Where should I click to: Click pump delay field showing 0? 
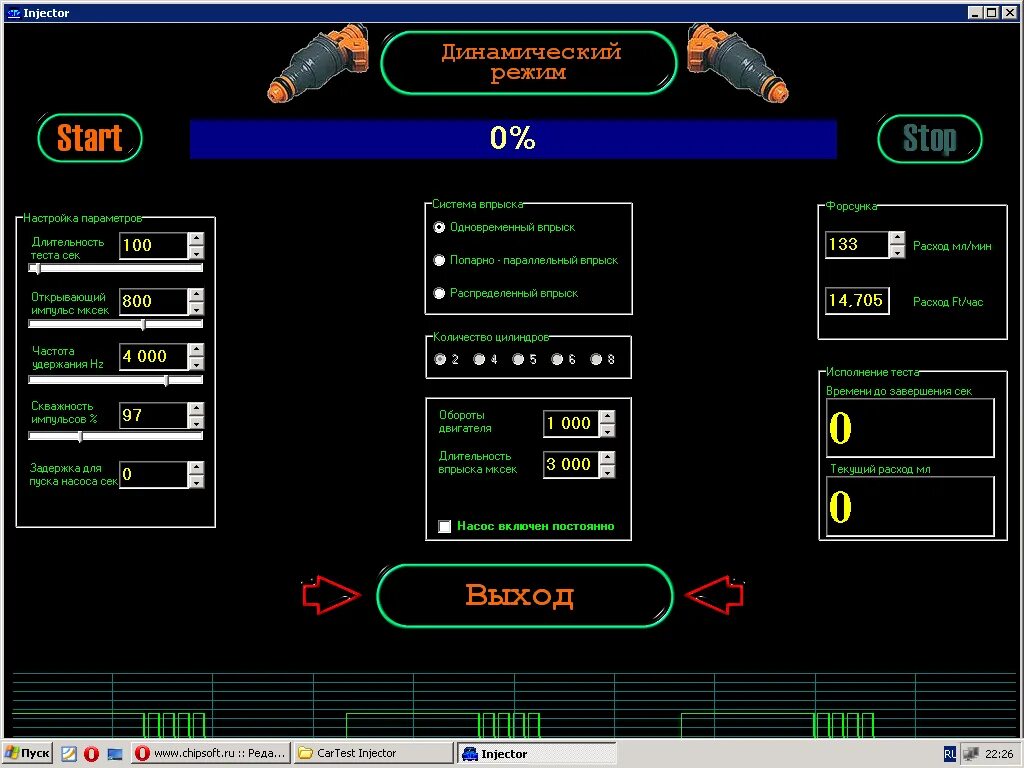[x=154, y=475]
